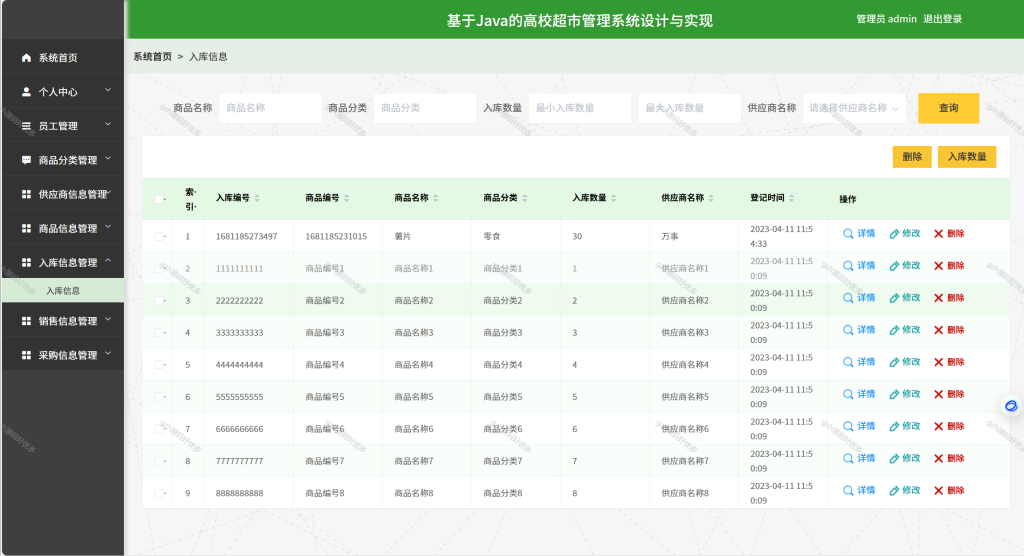Check the box for row 2 (1111111111)

[x=159, y=268]
